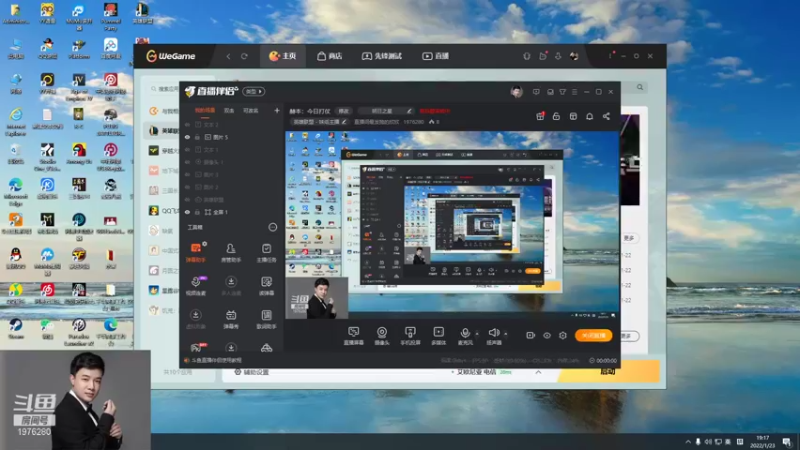Toggle visibility eye of 图片 3 layer
The height and width of the screenshot is (450, 800).
pos(187,174)
